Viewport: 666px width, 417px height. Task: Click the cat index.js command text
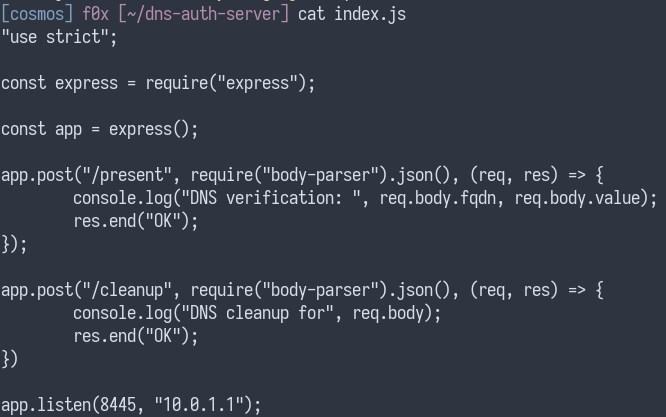352,14
